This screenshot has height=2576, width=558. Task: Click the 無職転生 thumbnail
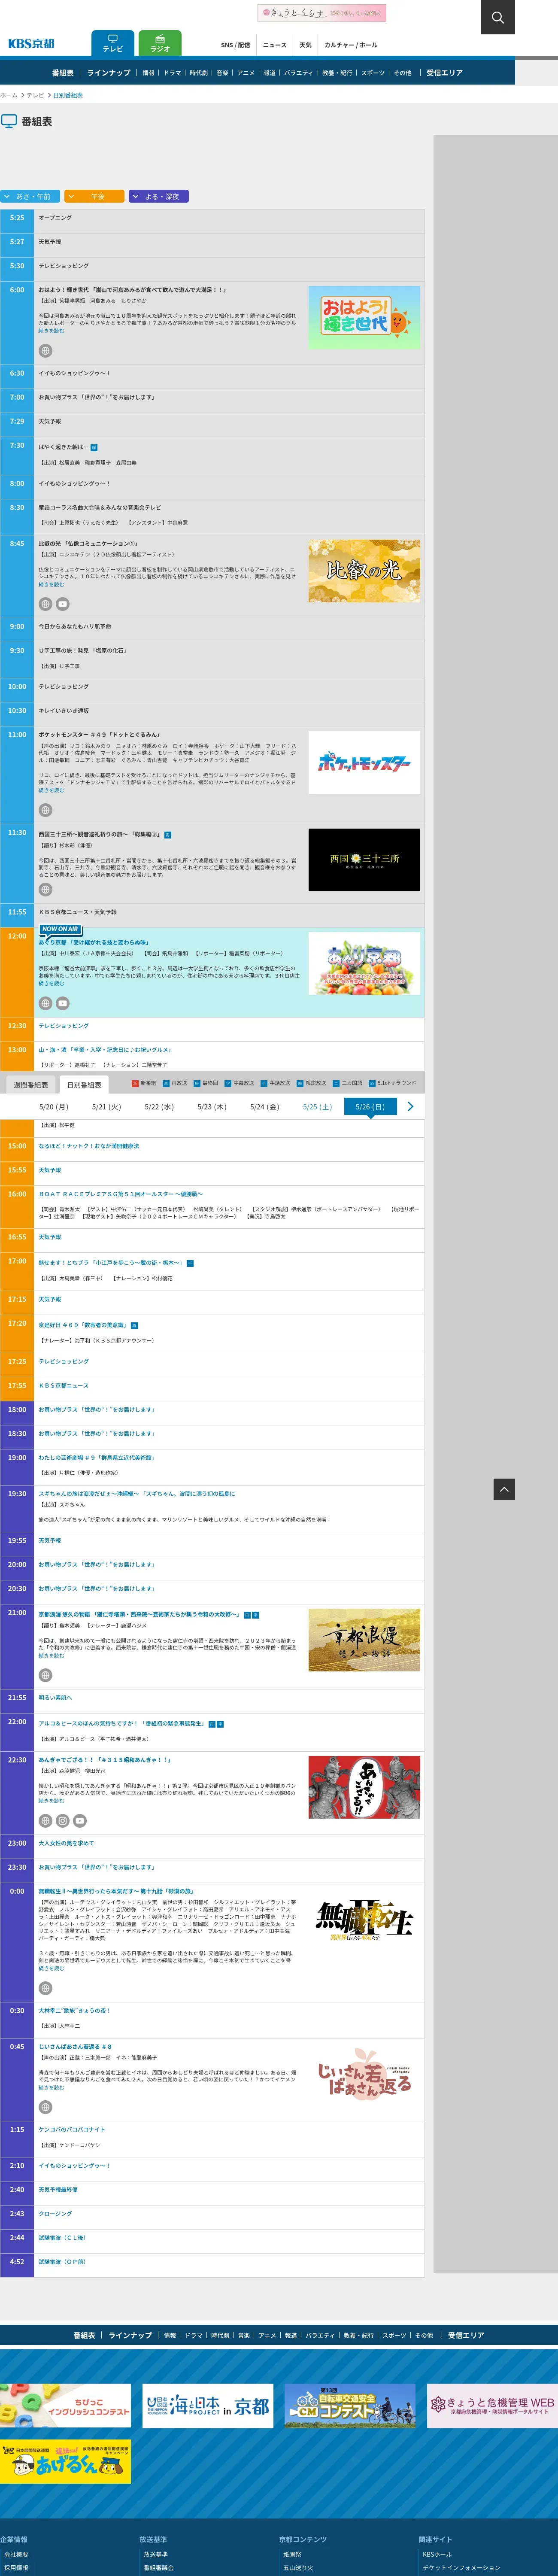(x=364, y=1919)
